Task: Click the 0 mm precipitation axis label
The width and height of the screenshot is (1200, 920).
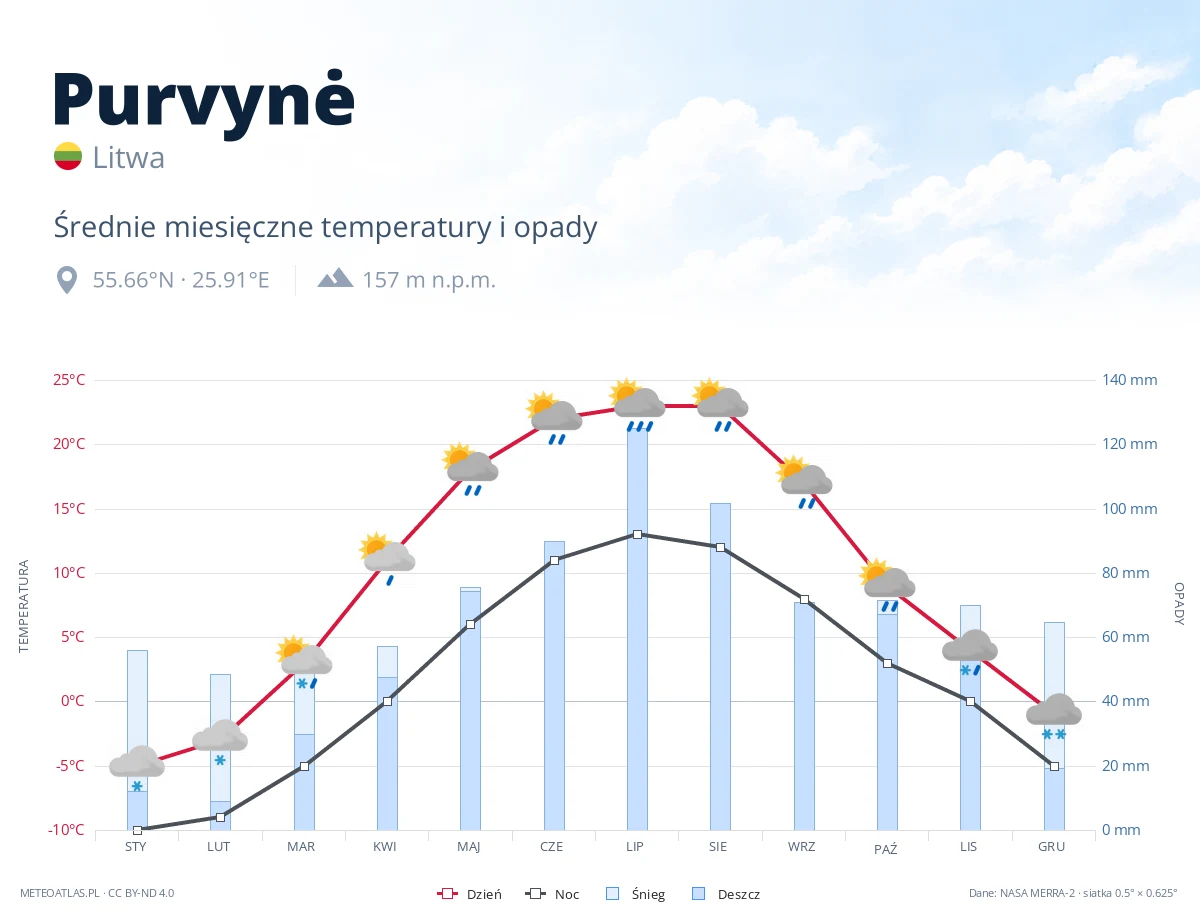Action: 1121,830
